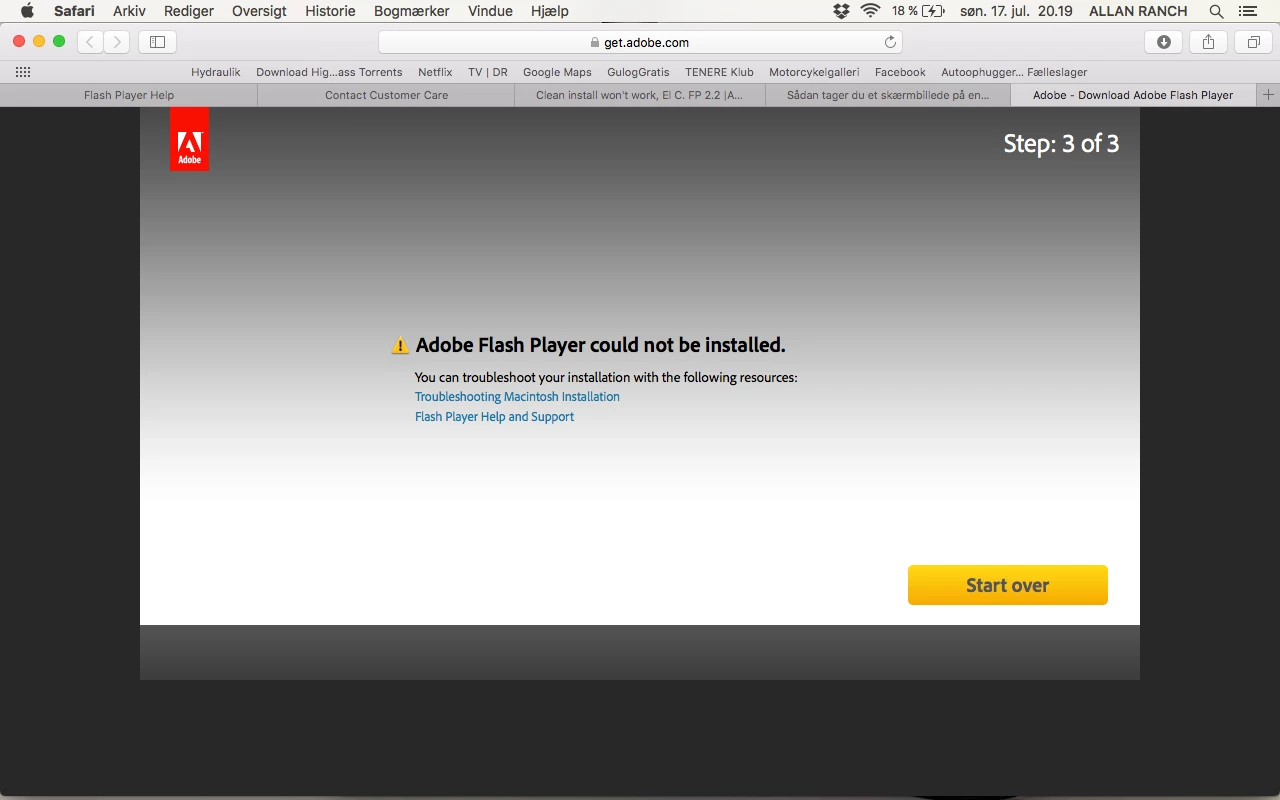1280x800 pixels.
Task: Click the battery status indicator
Action: point(918,11)
